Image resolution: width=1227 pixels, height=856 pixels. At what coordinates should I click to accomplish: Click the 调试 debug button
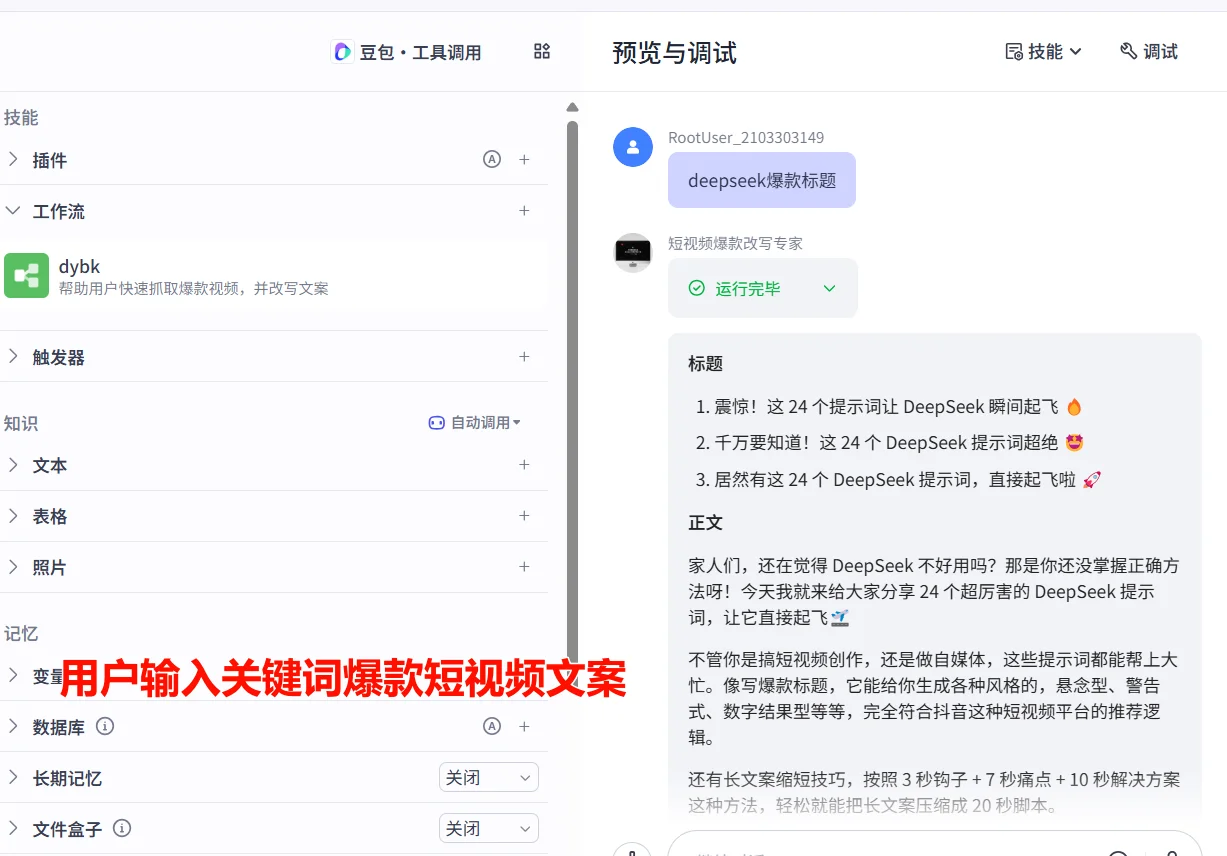[x=1149, y=51]
